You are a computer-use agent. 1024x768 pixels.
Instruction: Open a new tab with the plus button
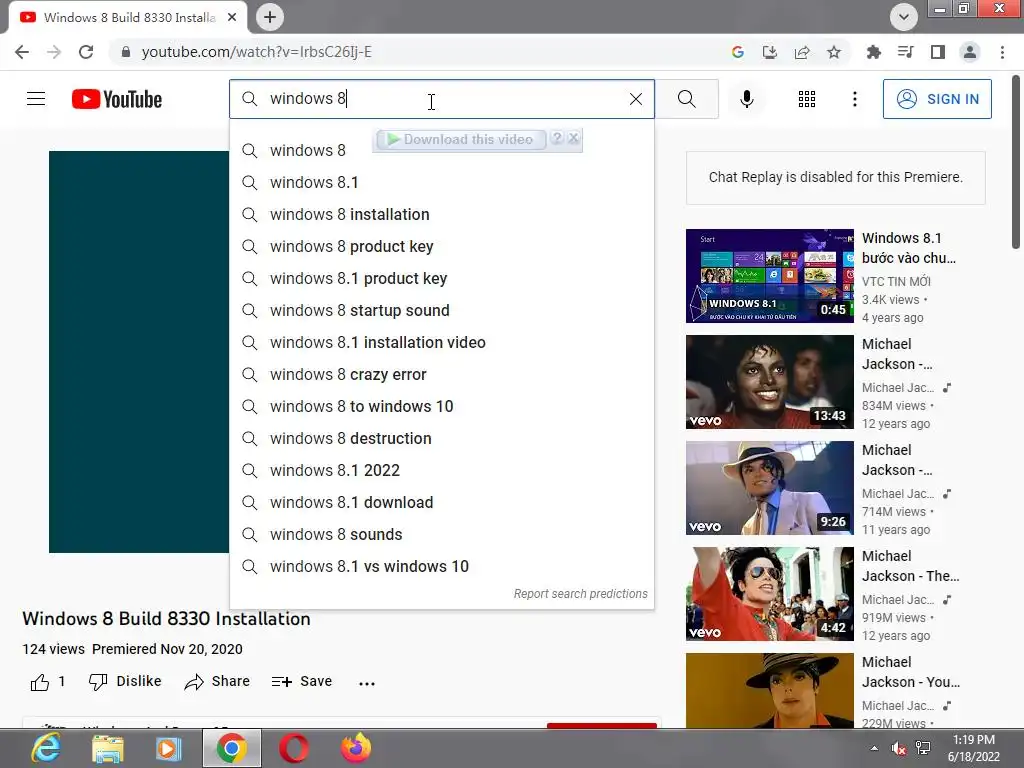point(270,17)
